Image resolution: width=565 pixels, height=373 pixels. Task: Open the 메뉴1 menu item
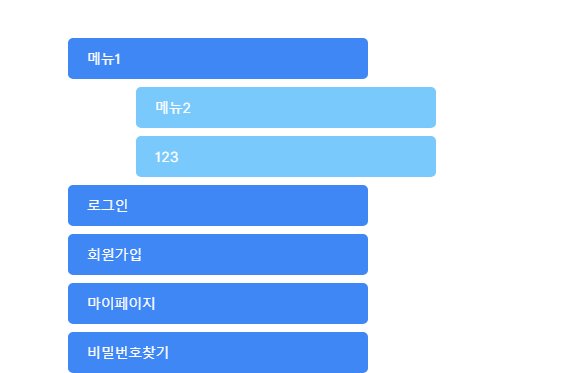point(218,58)
